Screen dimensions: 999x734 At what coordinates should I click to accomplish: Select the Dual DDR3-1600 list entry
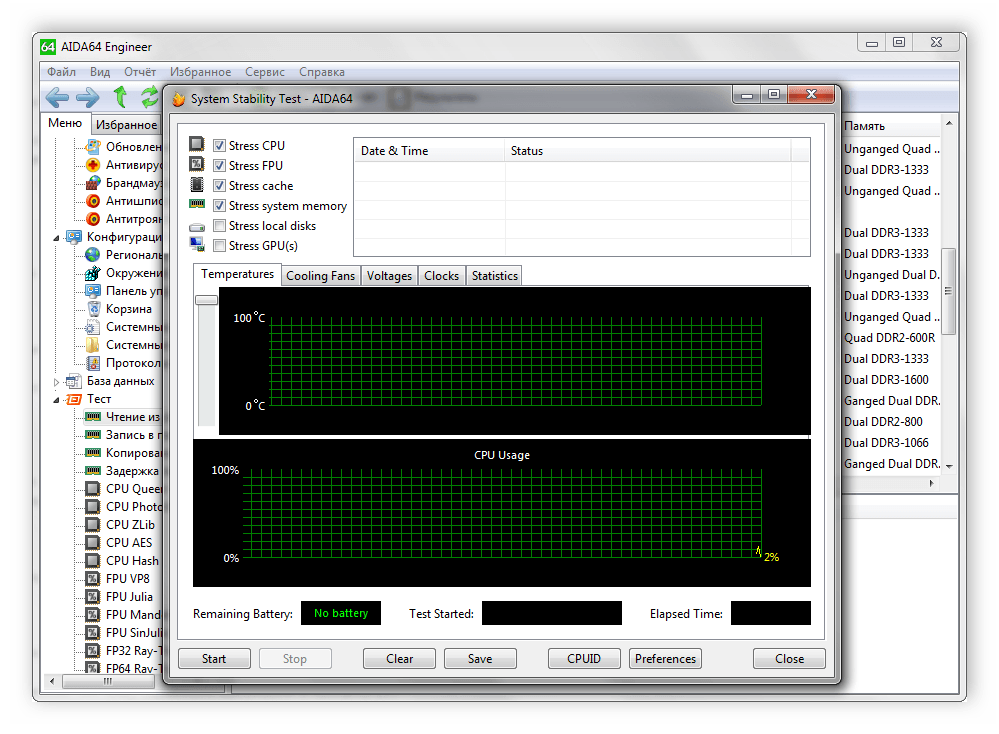coord(886,380)
